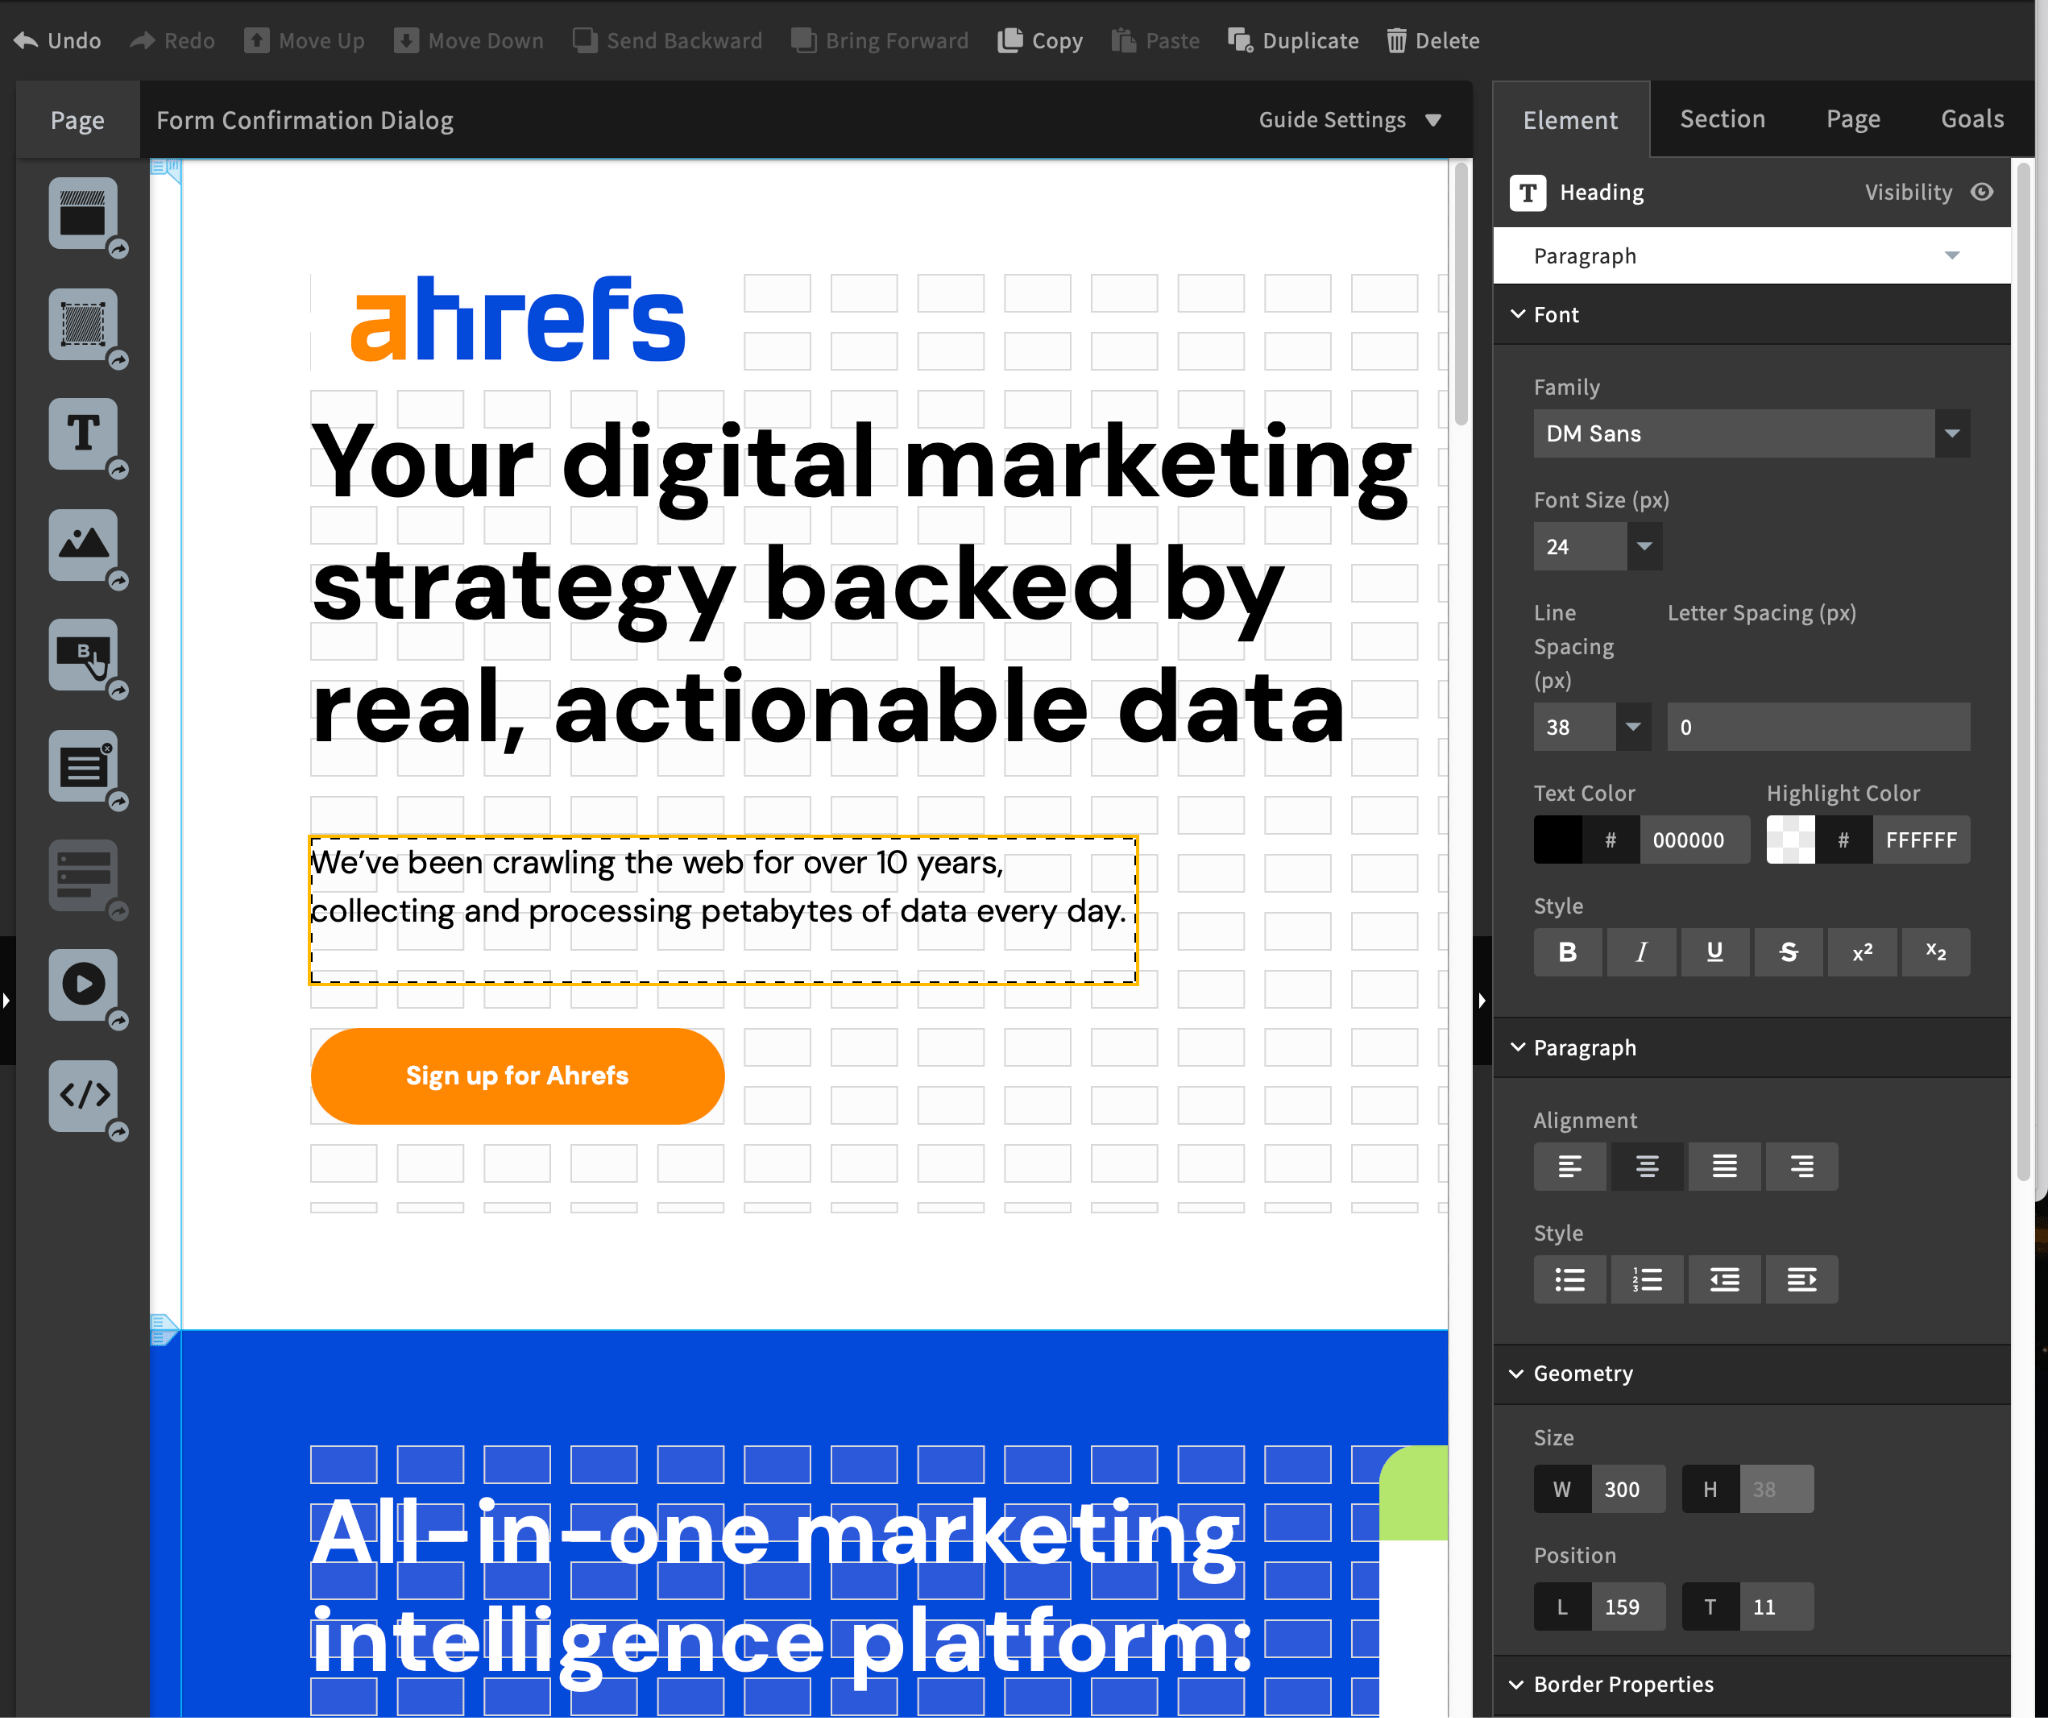Select the Custom Code element tool

(83, 1095)
